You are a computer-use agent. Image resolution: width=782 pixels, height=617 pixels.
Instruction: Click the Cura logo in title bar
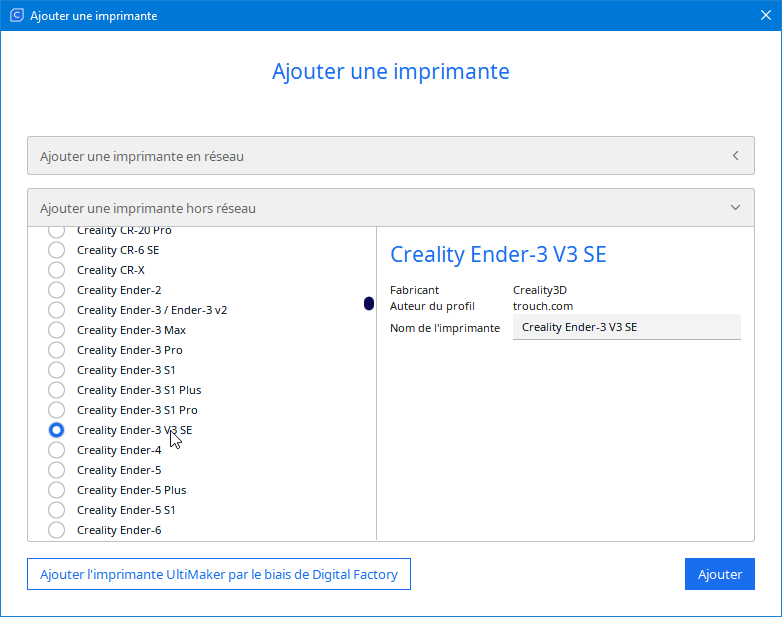tap(16, 15)
